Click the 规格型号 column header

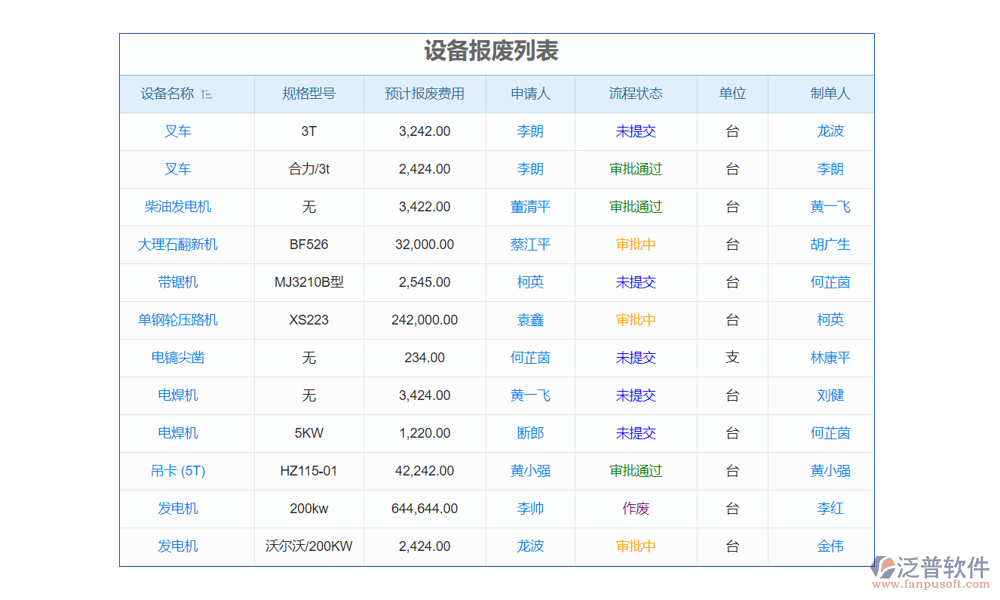coord(309,94)
